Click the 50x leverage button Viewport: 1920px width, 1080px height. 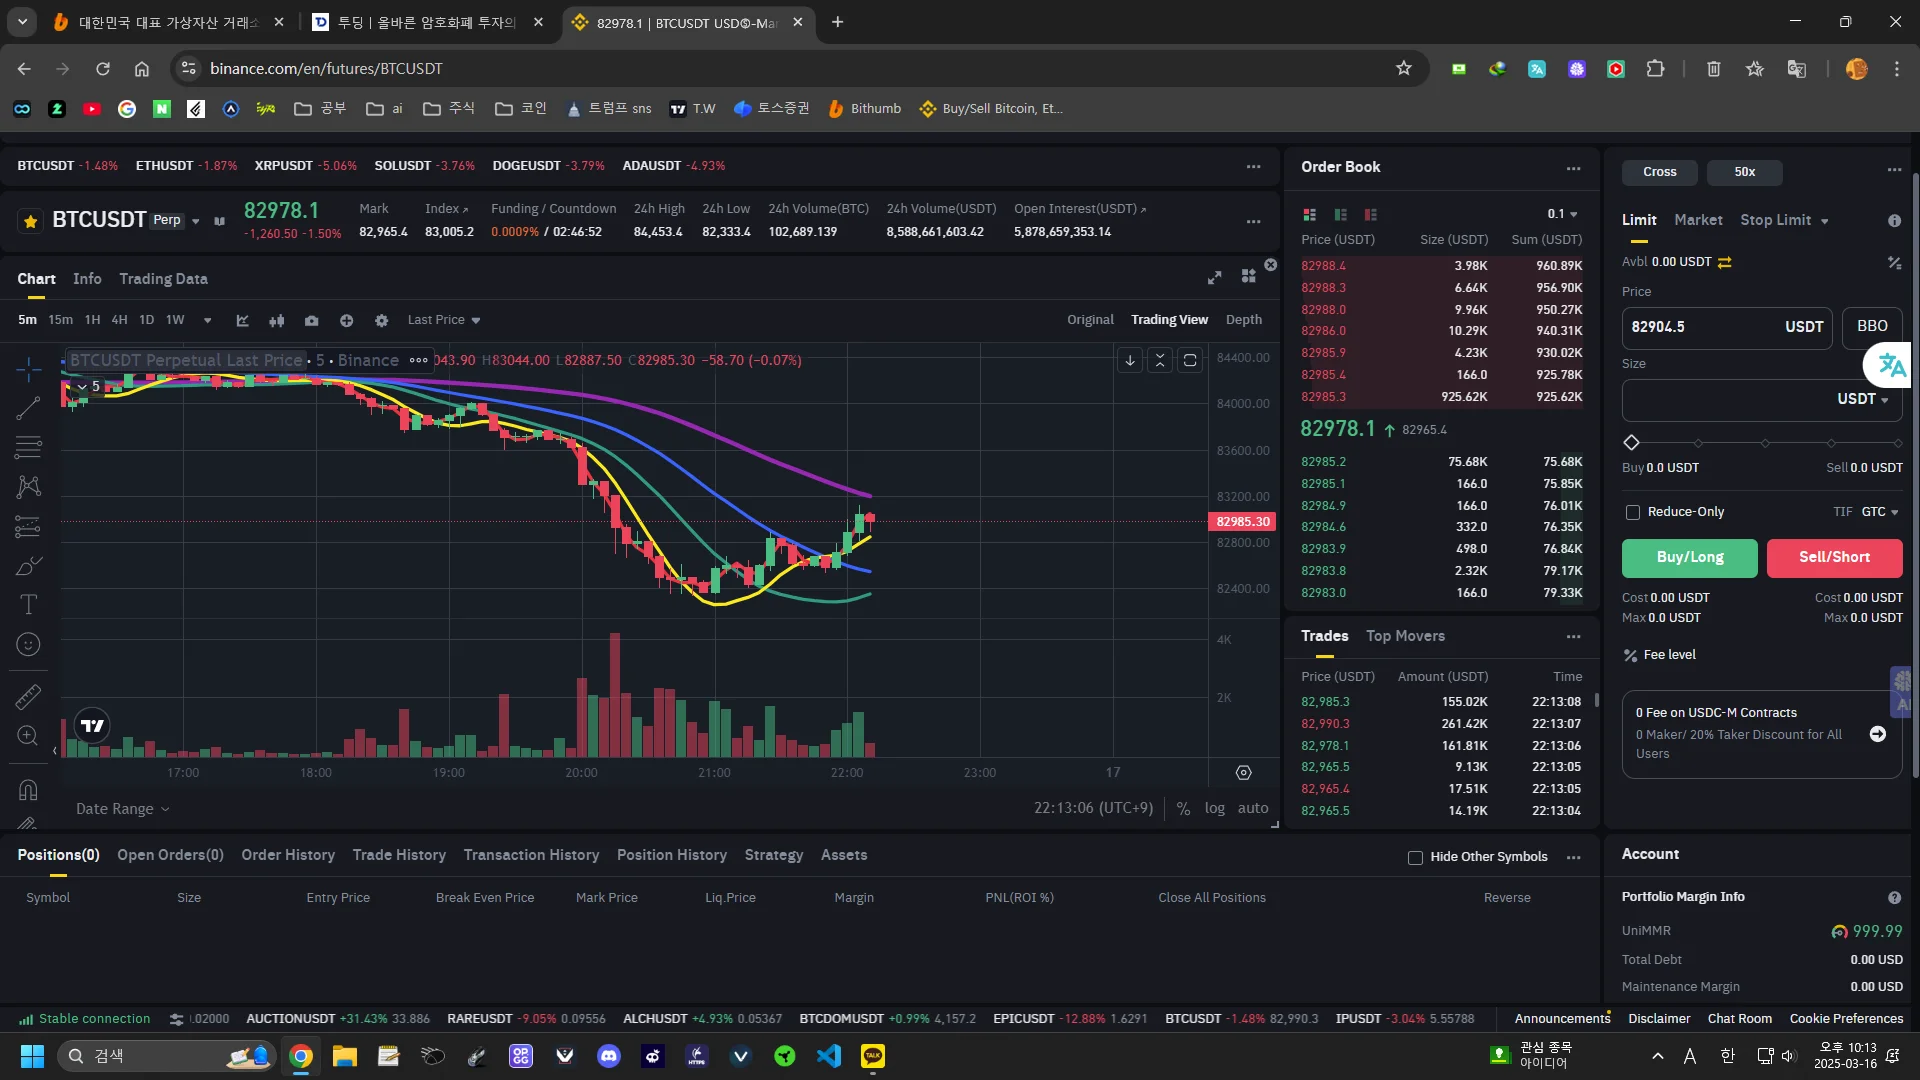coord(1744,172)
